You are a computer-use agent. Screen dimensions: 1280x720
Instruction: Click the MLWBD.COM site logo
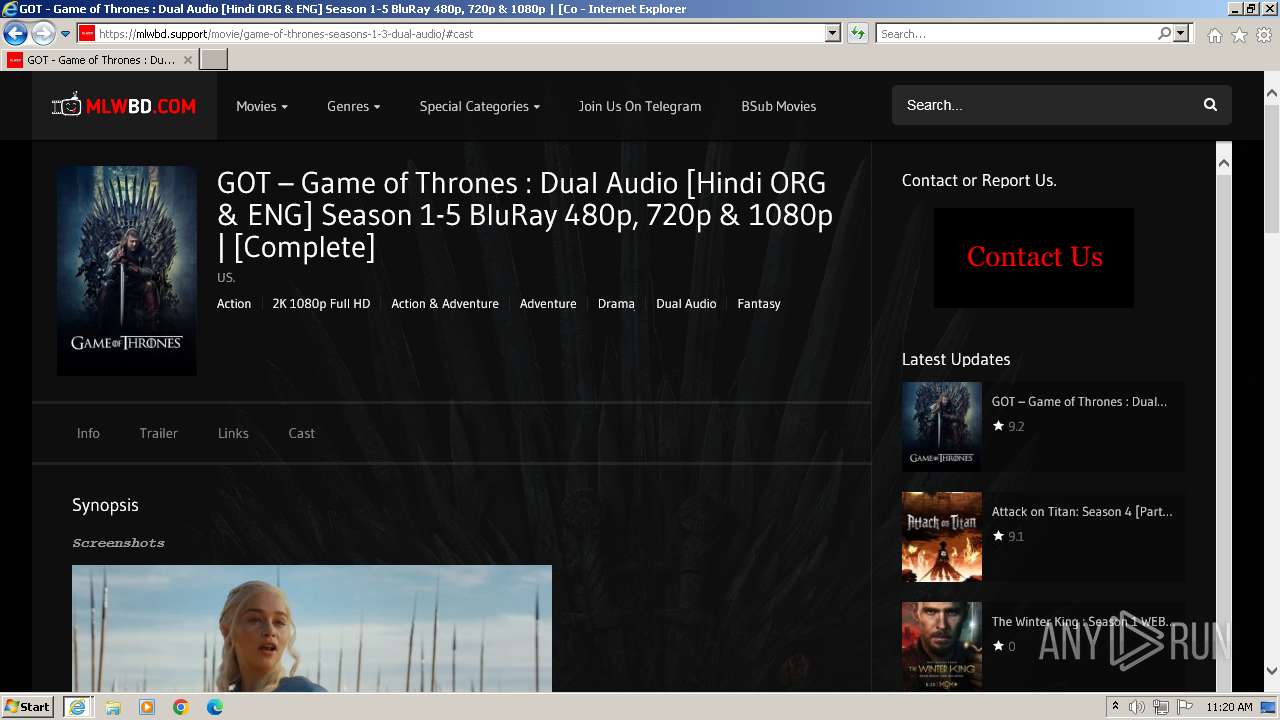124,105
